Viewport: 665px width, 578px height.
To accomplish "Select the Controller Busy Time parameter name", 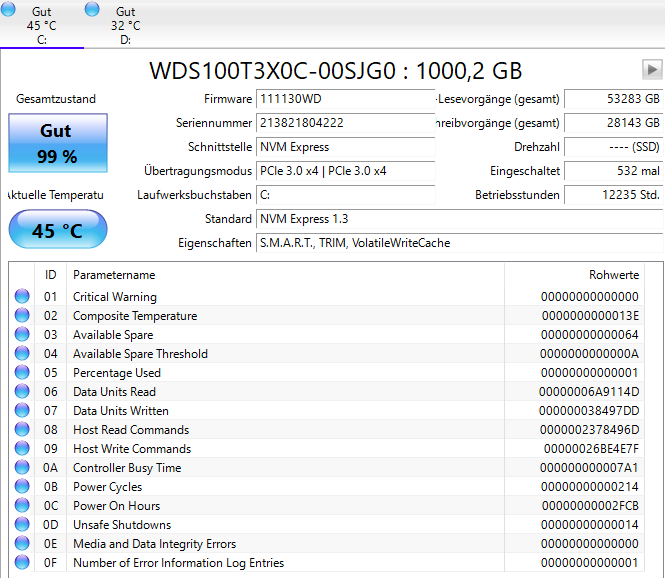I will (127, 468).
